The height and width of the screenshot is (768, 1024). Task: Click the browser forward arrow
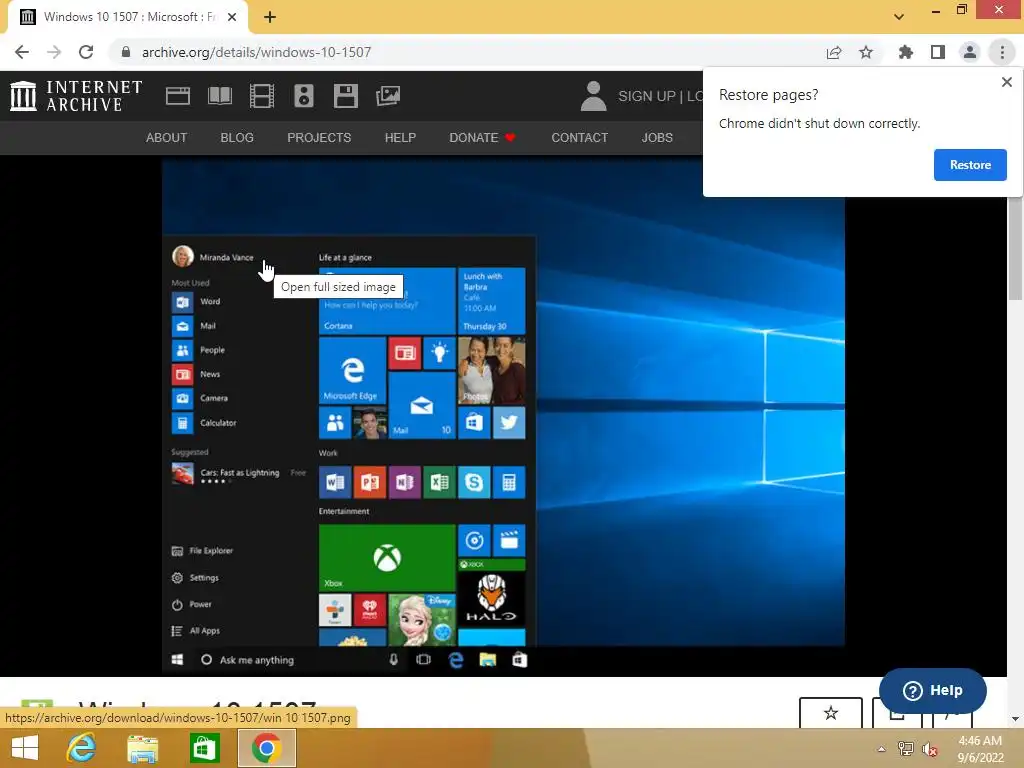pos(54,52)
